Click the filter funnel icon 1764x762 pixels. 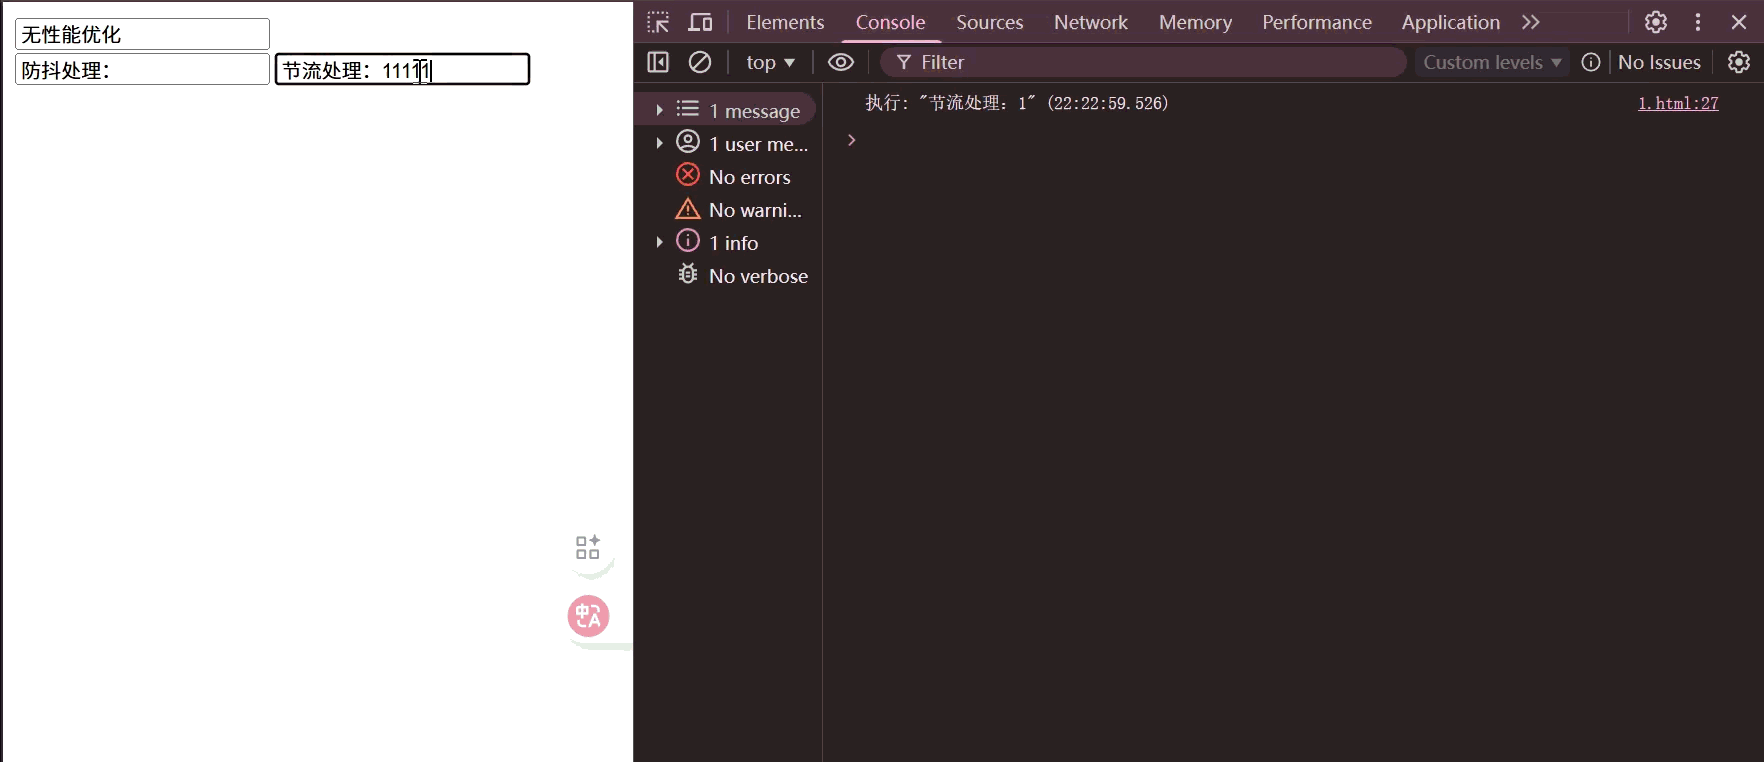tap(904, 62)
